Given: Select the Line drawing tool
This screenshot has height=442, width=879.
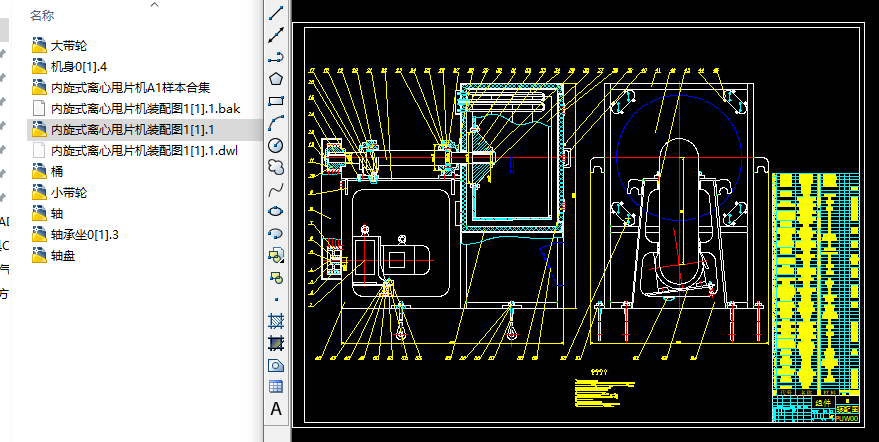Looking at the screenshot, I should (277, 12).
